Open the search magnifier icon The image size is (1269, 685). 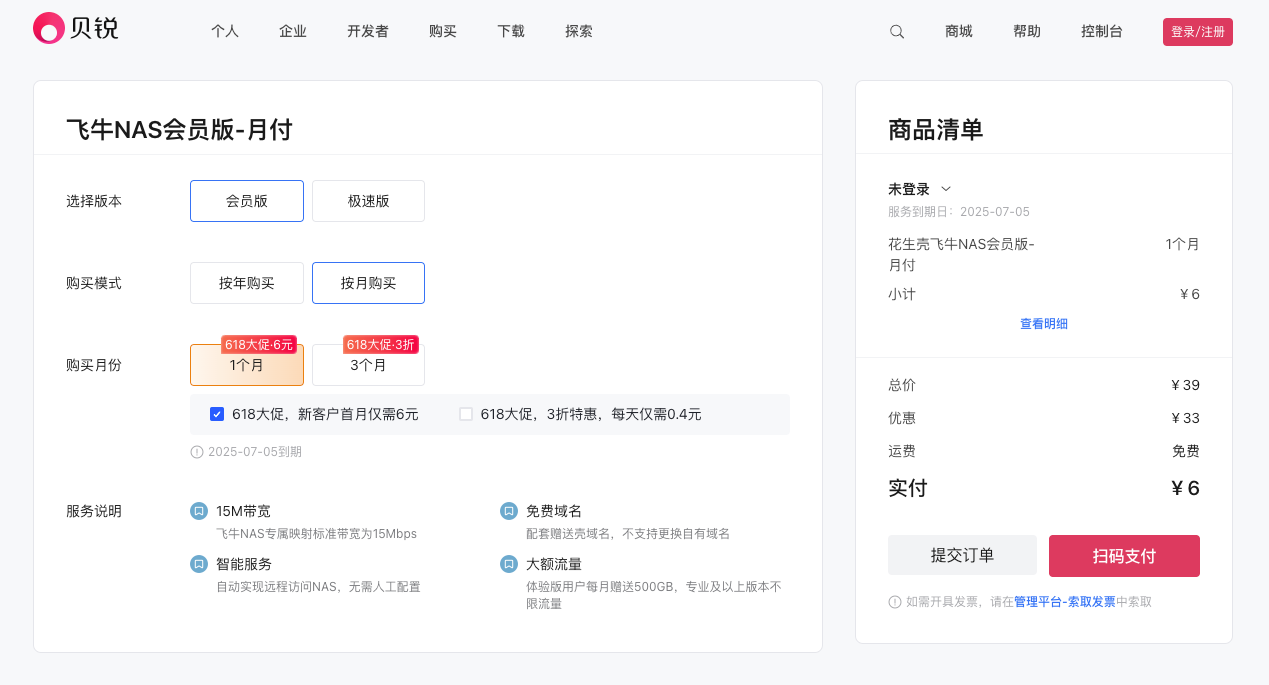[897, 31]
